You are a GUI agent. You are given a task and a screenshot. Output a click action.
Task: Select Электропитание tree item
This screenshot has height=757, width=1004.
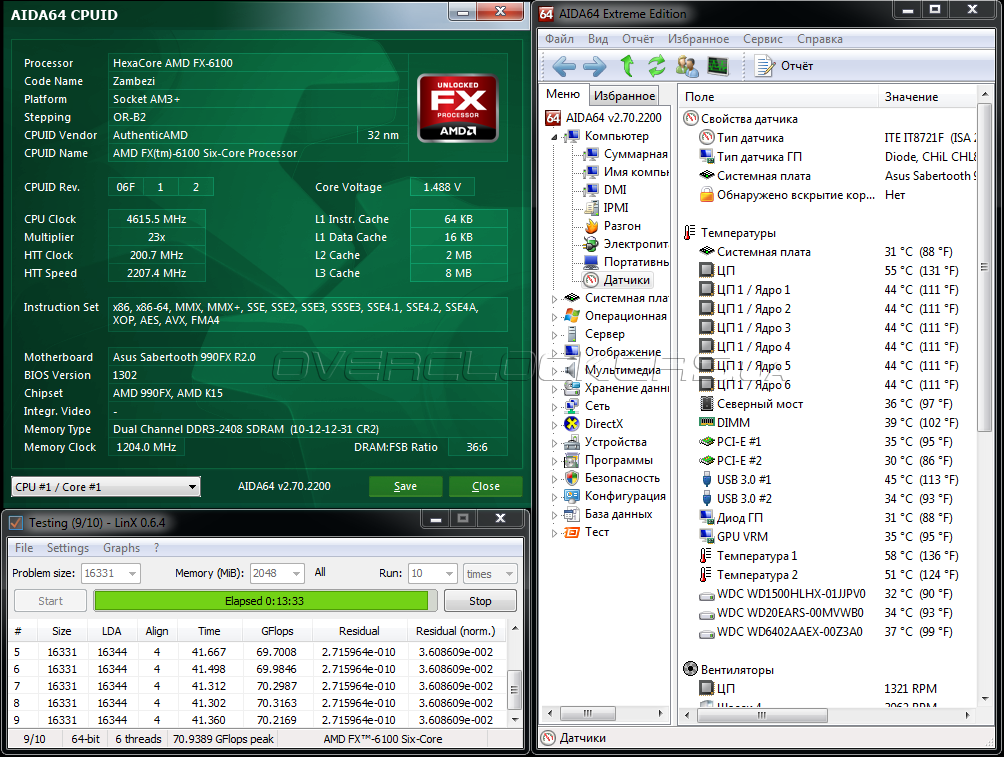click(636, 244)
